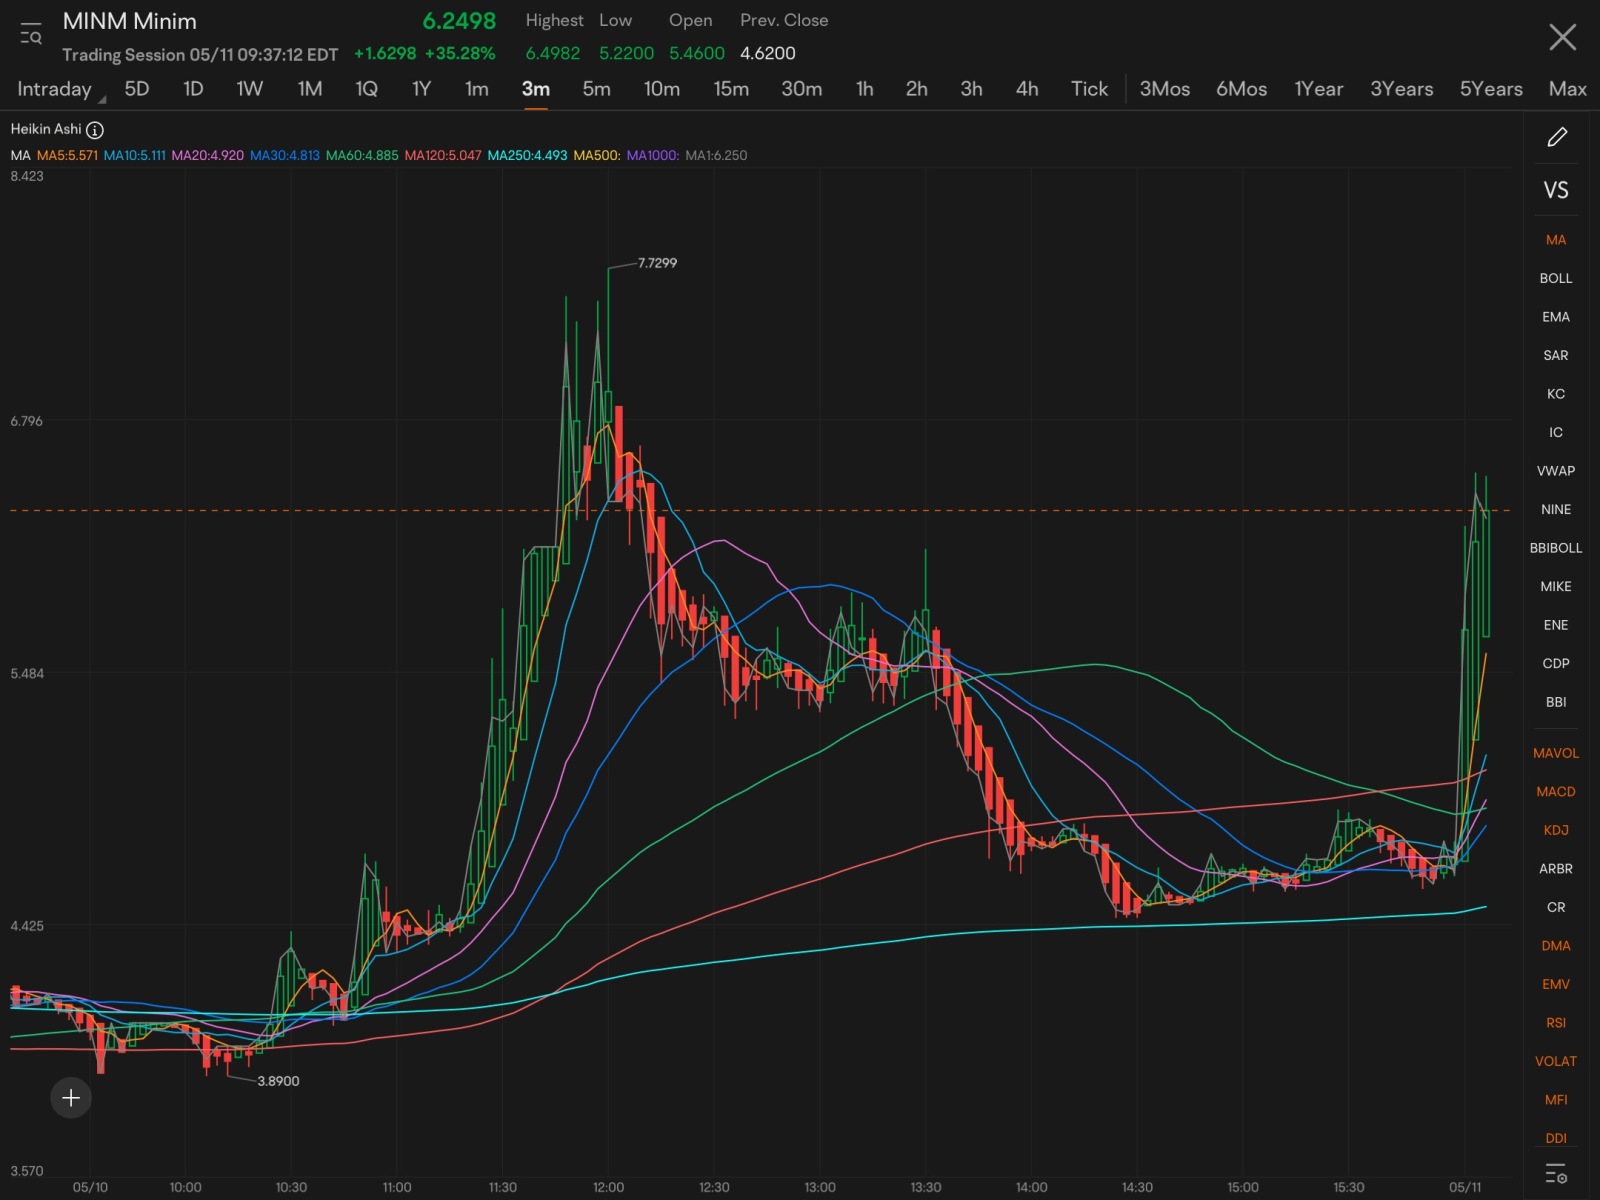Open the stock search list icon

tap(31, 34)
